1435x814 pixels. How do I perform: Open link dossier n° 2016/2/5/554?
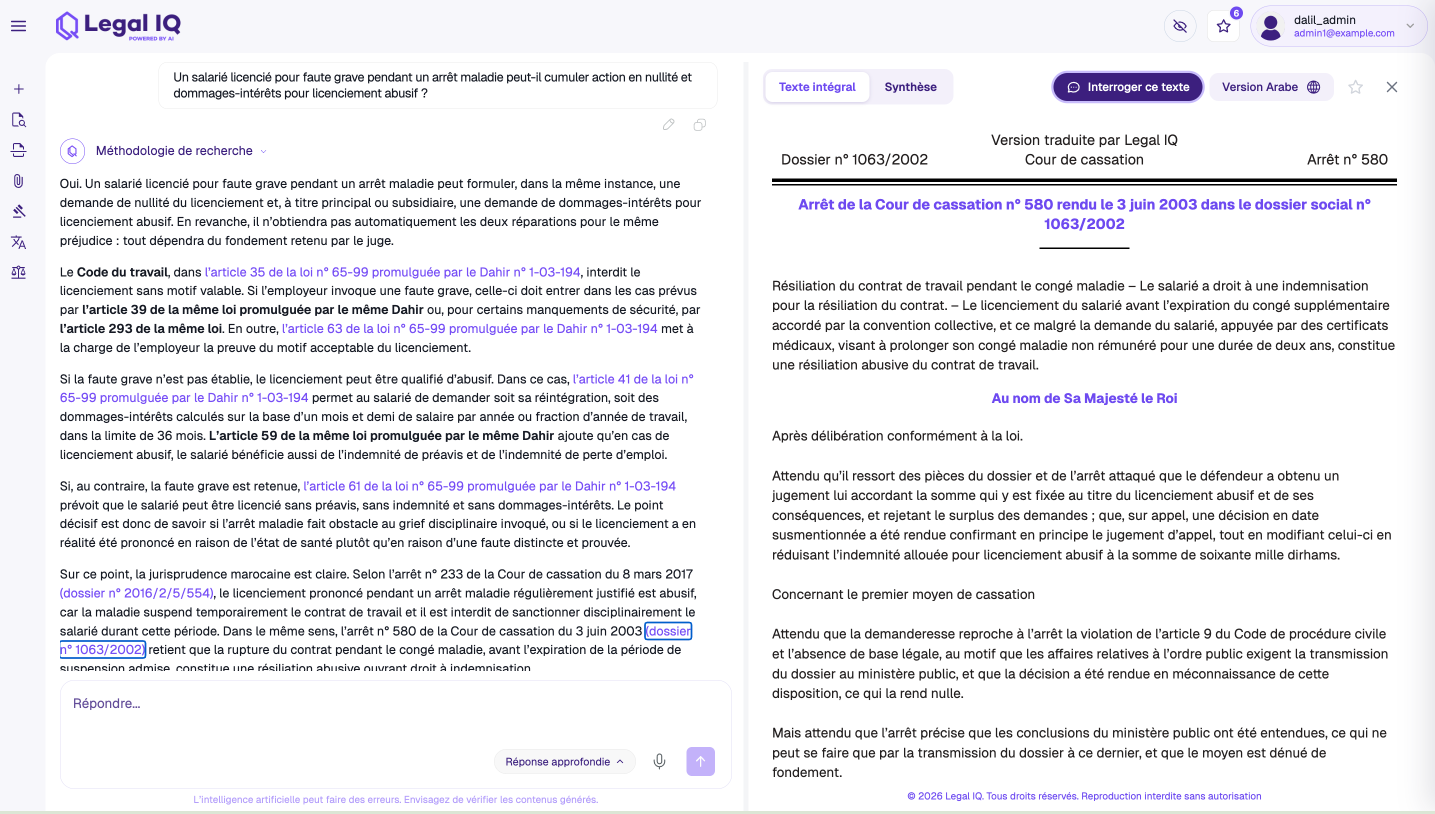tap(137, 593)
